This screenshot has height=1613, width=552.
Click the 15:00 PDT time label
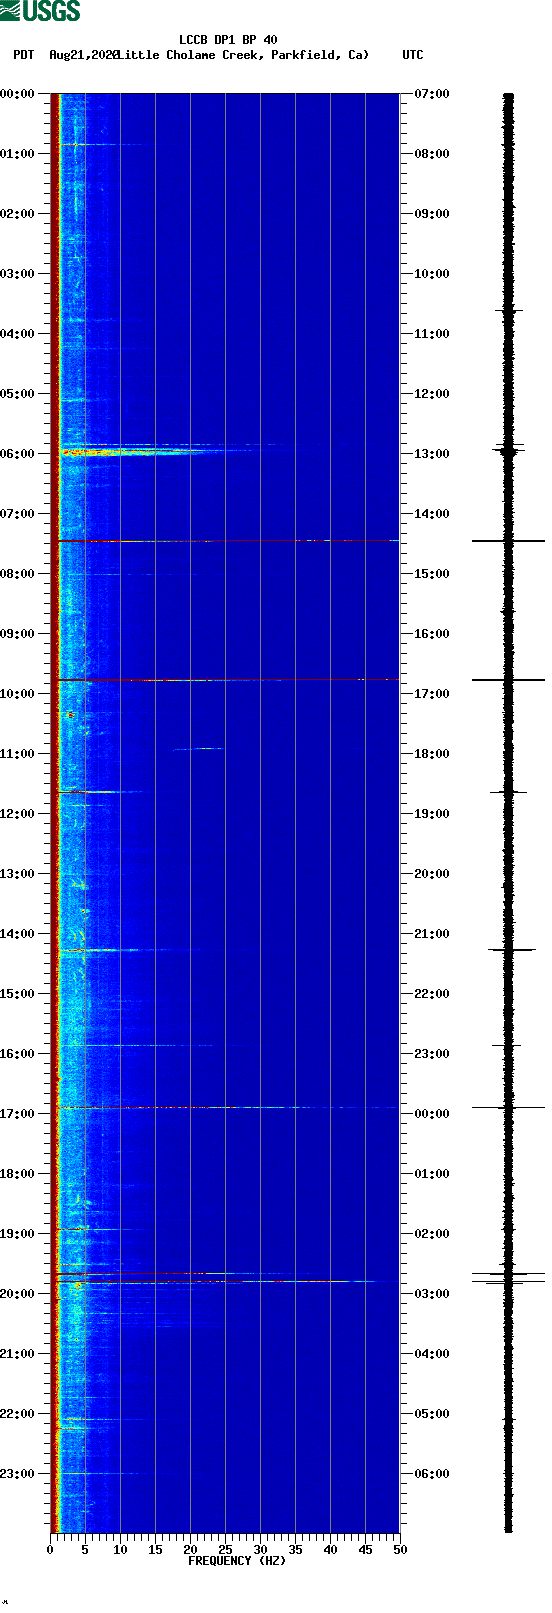coord(17,994)
